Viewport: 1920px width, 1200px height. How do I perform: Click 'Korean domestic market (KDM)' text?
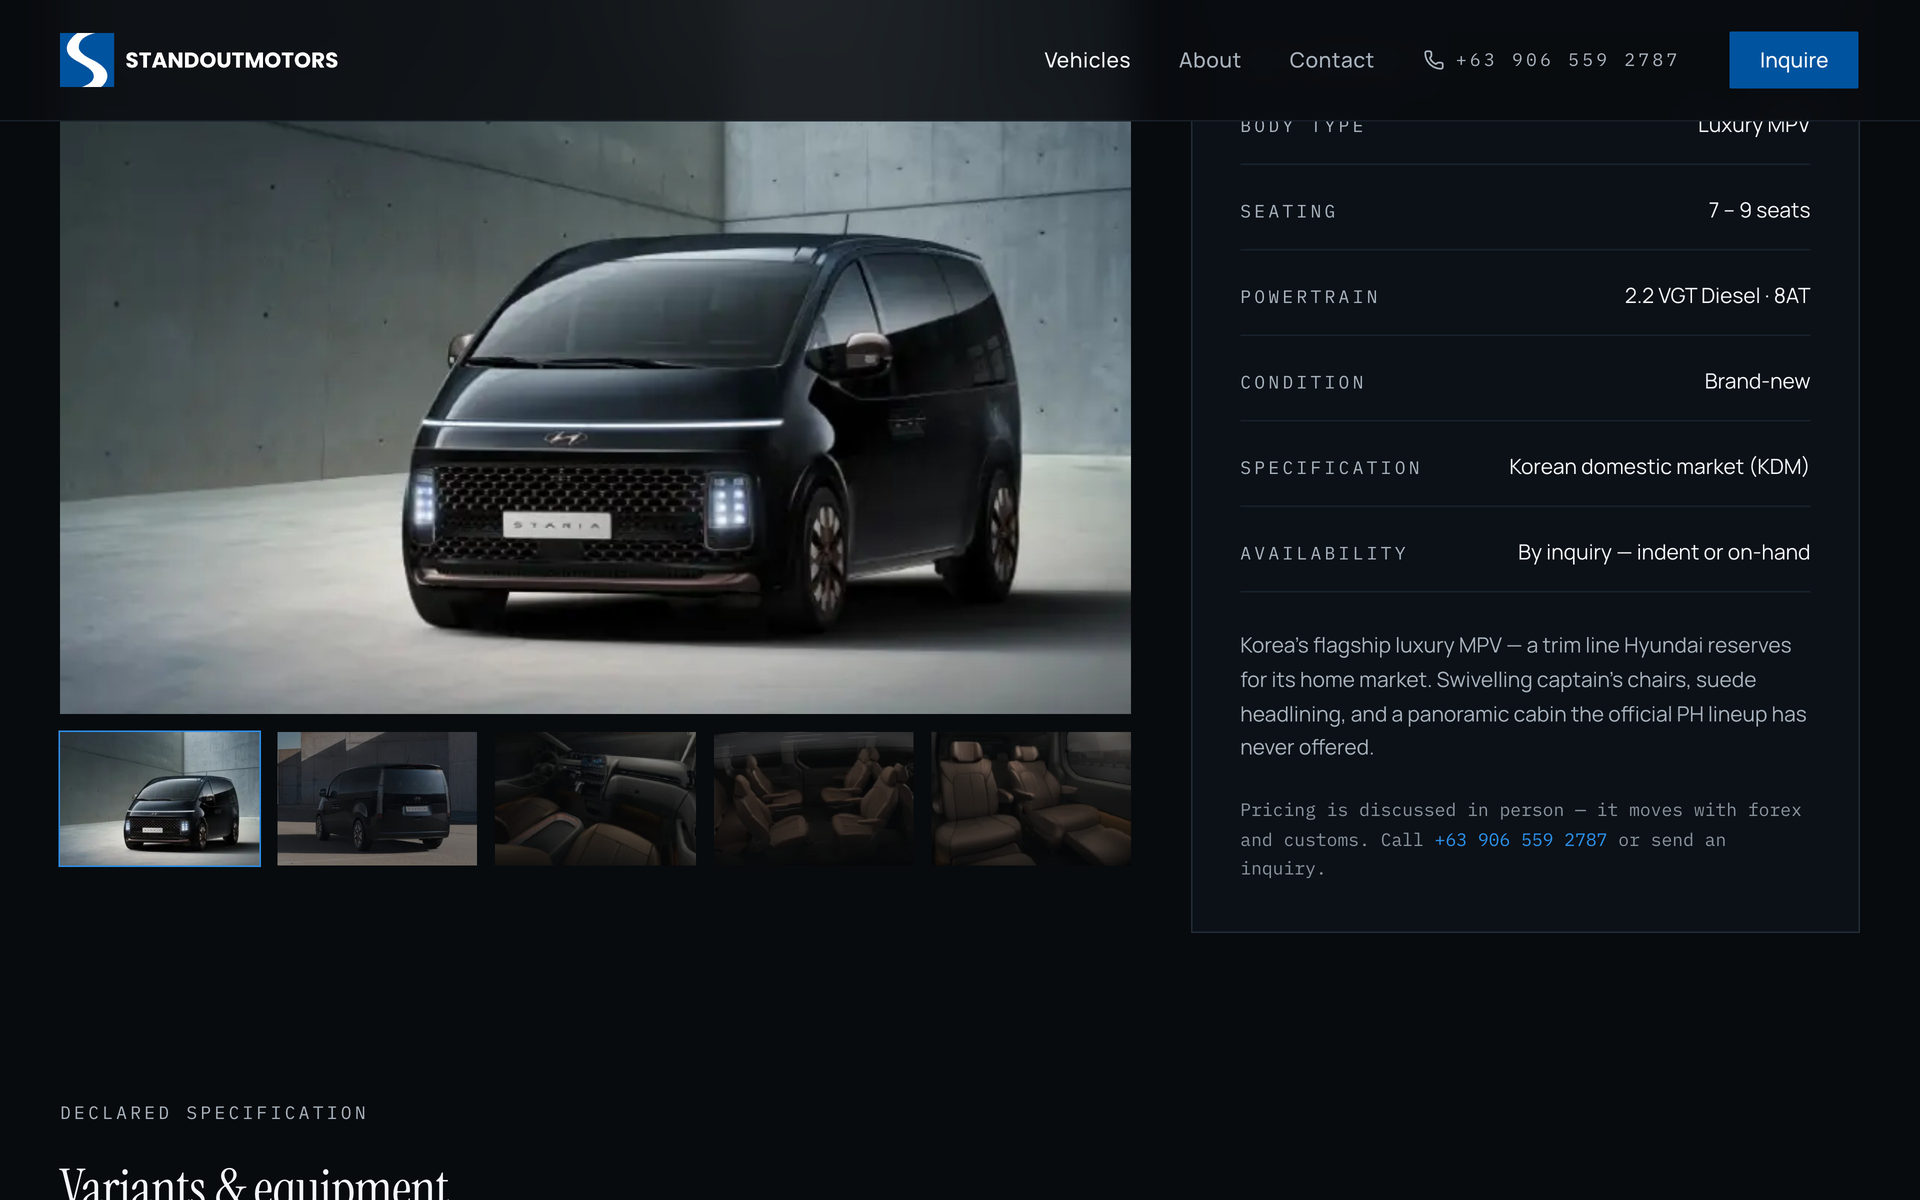[1659, 467]
